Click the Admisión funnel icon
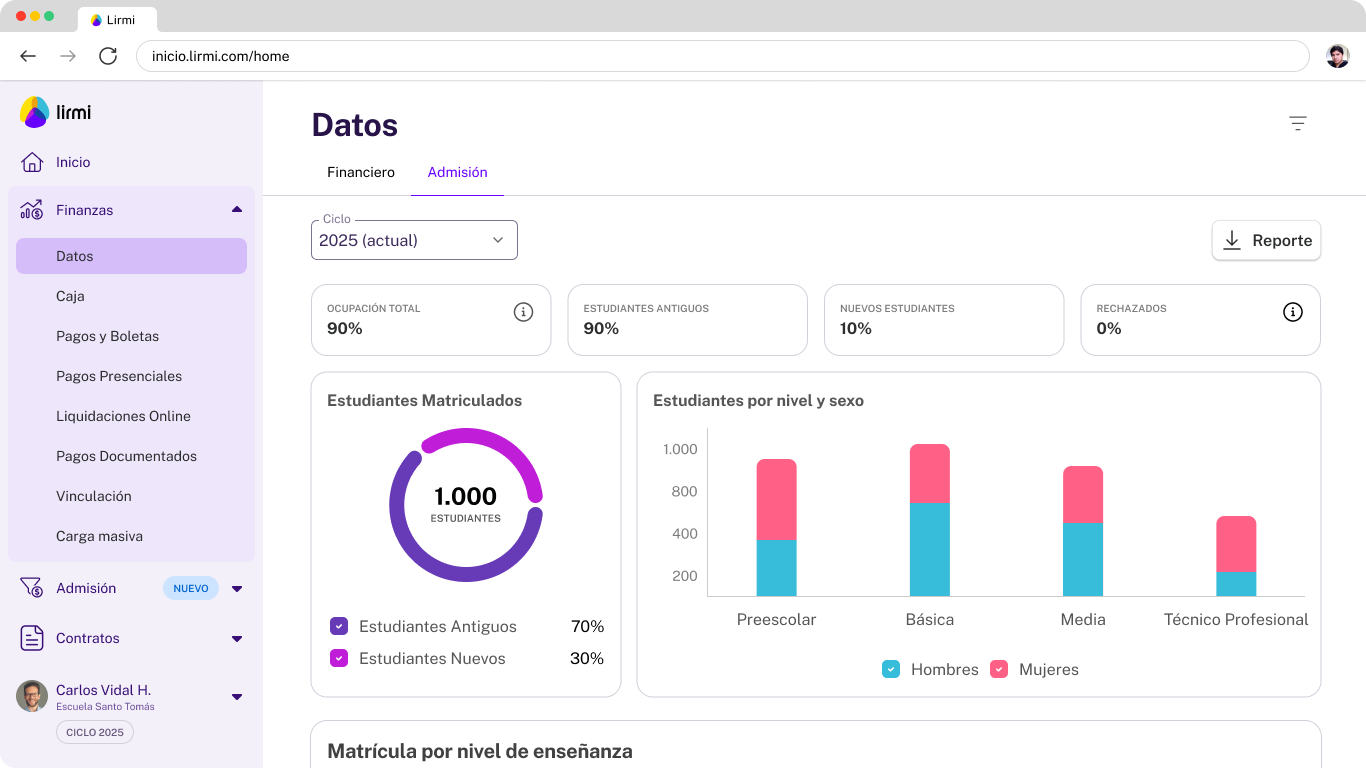Viewport: 1366px width, 768px height. pos(32,588)
